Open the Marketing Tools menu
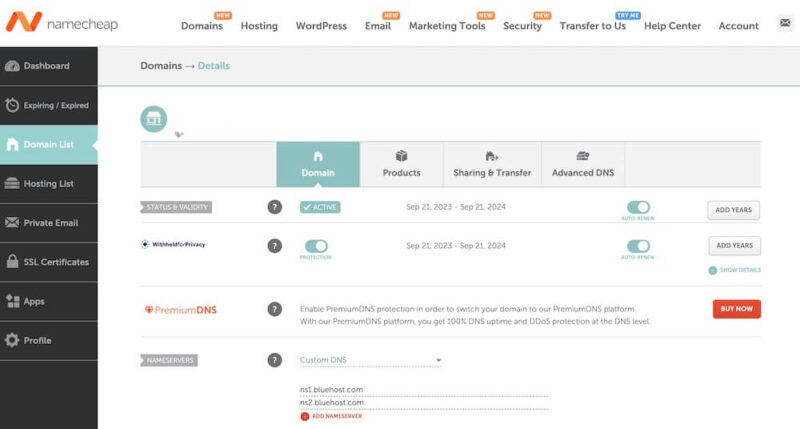The height and width of the screenshot is (429, 800). pyautogui.click(x=447, y=26)
